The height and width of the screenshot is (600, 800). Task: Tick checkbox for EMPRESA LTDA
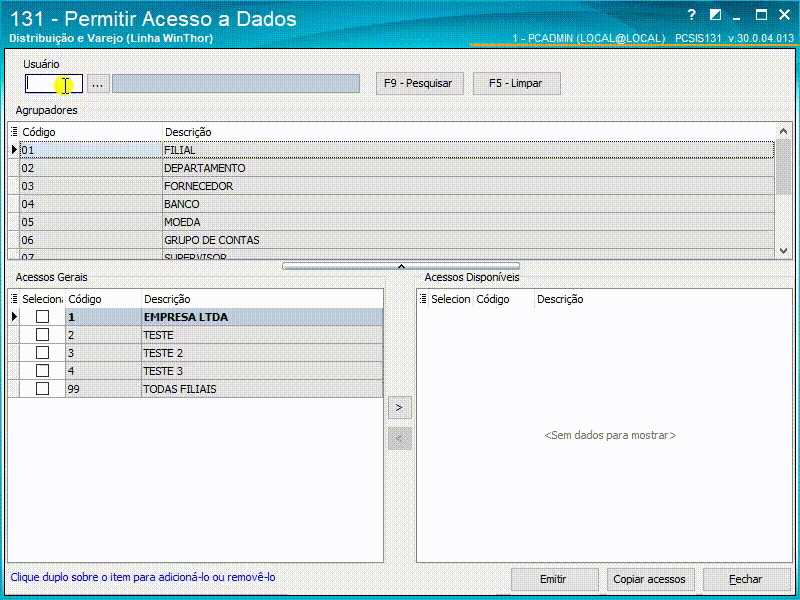42,317
